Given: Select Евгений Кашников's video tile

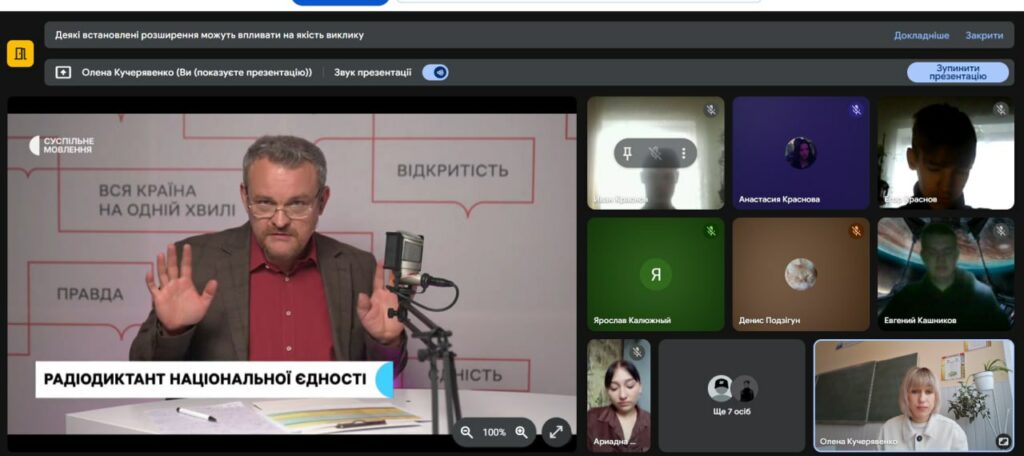Looking at the screenshot, I should click(945, 274).
